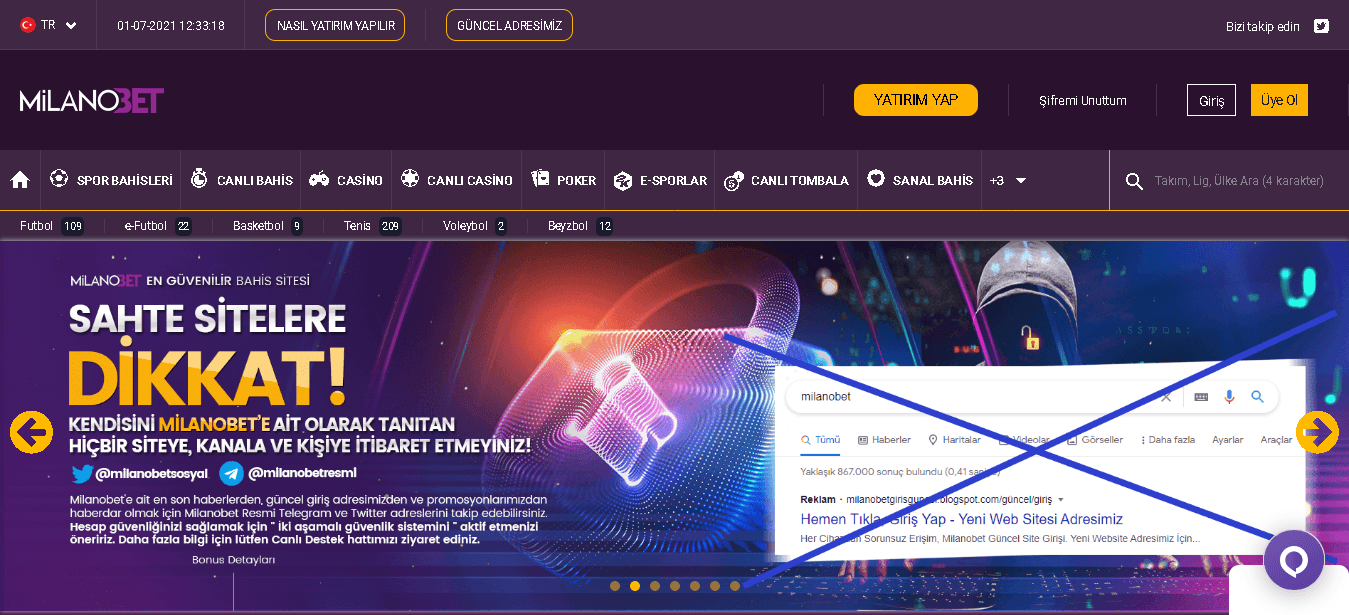Select the first carousel dot
The width and height of the screenshot is (1349, 615).
click(615, 586)
